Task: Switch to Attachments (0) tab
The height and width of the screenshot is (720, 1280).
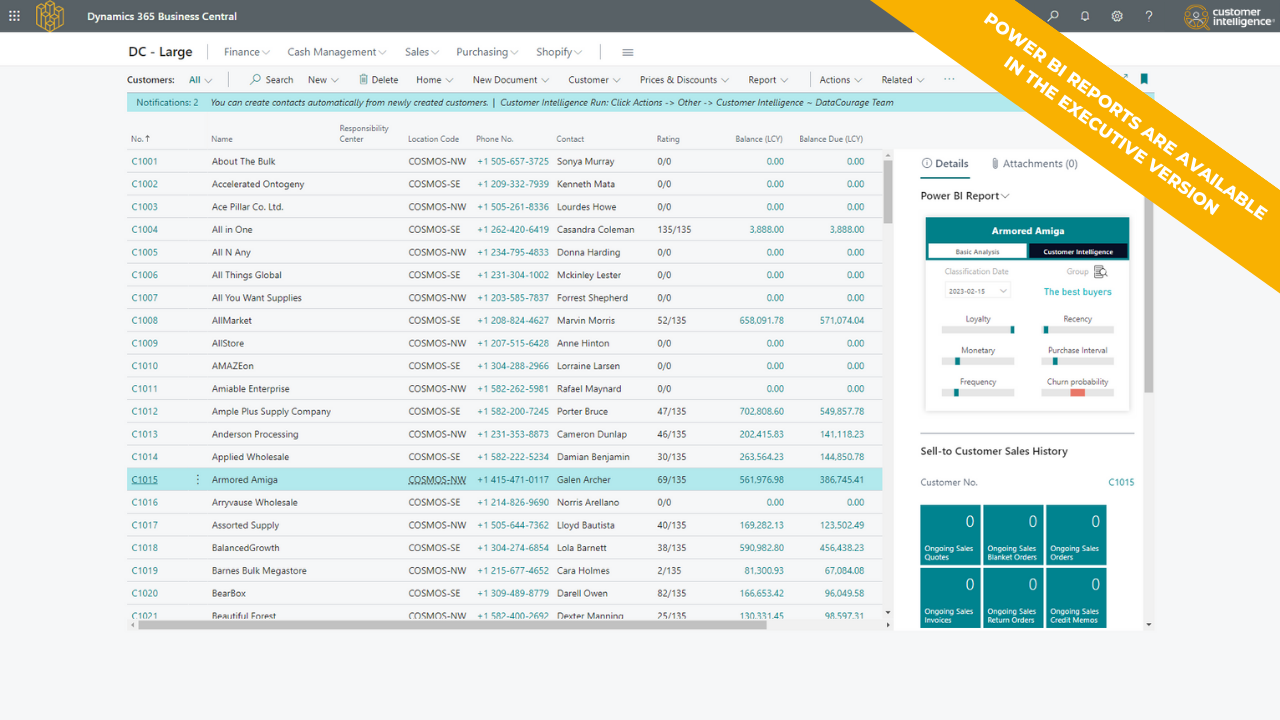Action: (x=1034, y=164)
